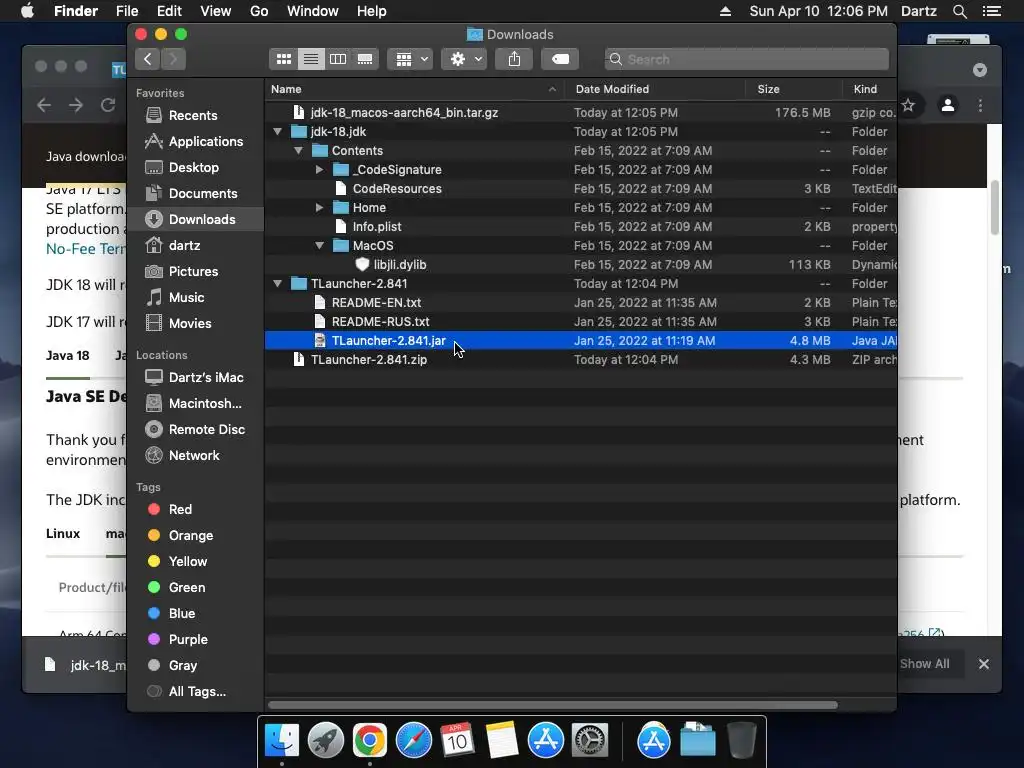Open the Help menu

point(371,11)
